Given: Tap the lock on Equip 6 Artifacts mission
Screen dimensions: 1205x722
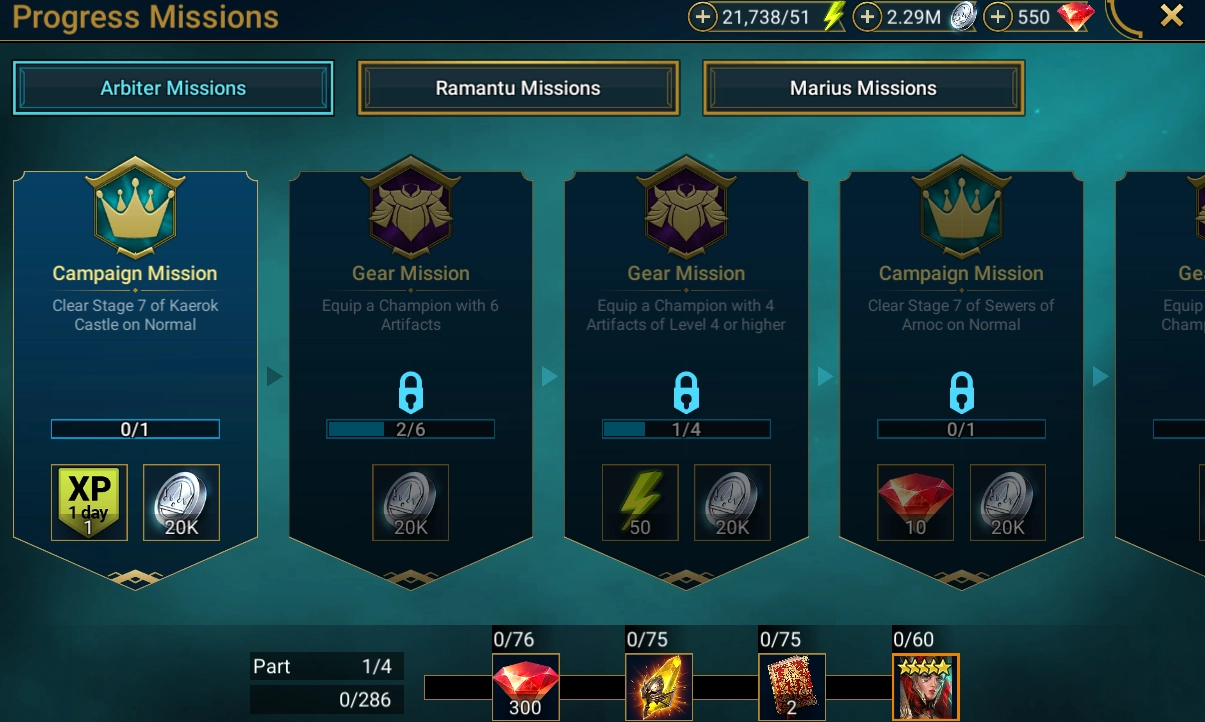Looking at the screenshot, I should [410, 391].
